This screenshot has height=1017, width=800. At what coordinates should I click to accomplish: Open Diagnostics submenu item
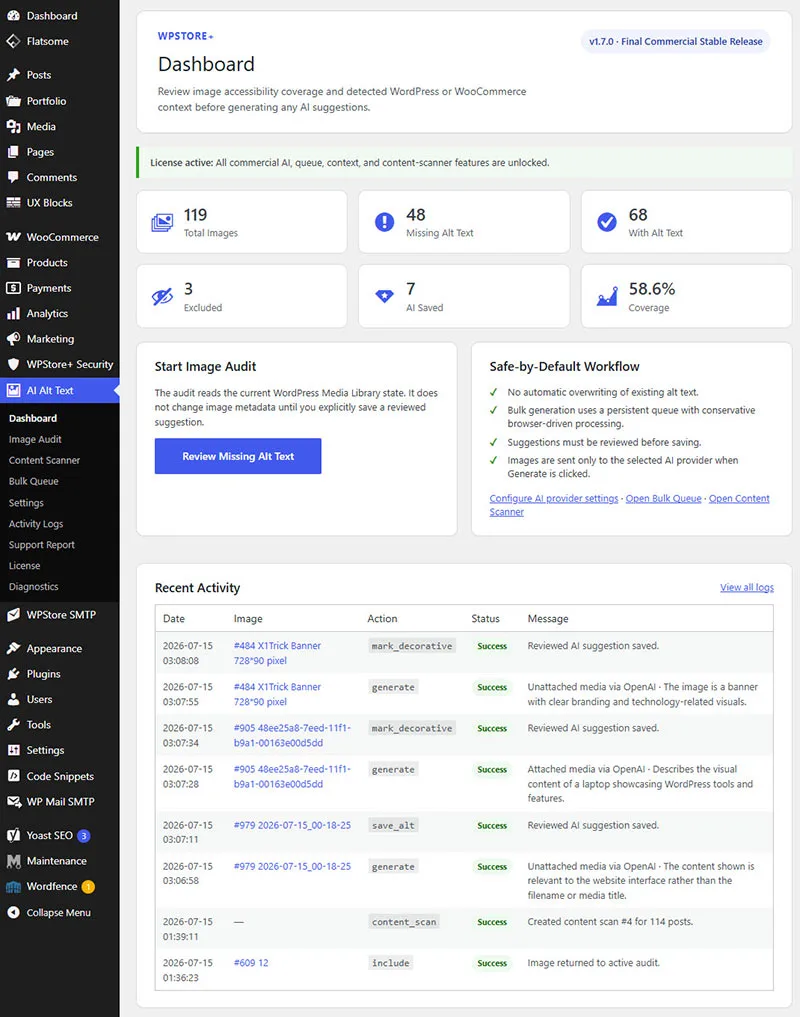[33, 586]
